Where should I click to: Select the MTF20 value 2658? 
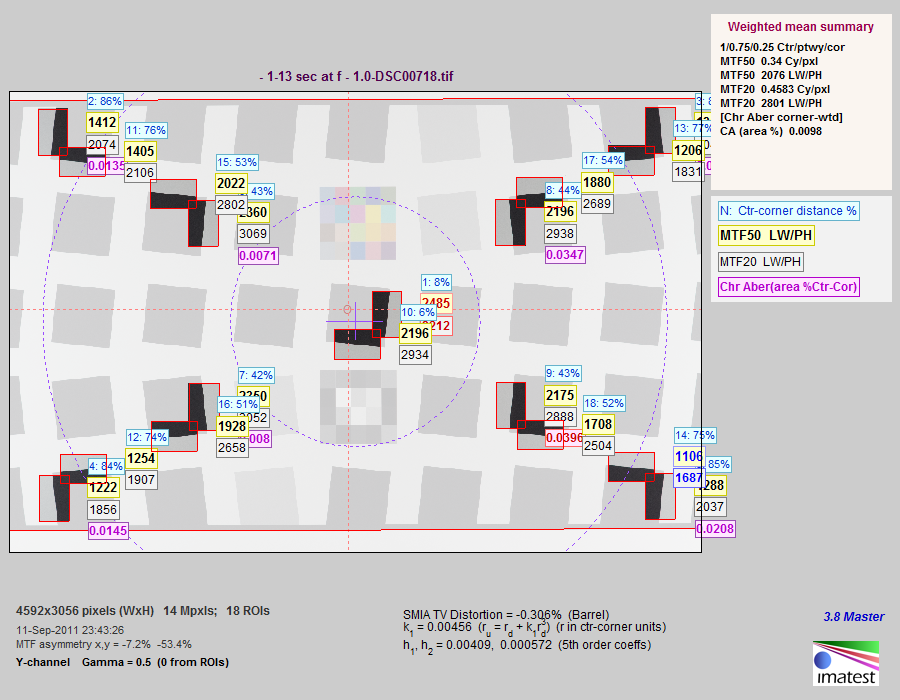click(232, 448)
